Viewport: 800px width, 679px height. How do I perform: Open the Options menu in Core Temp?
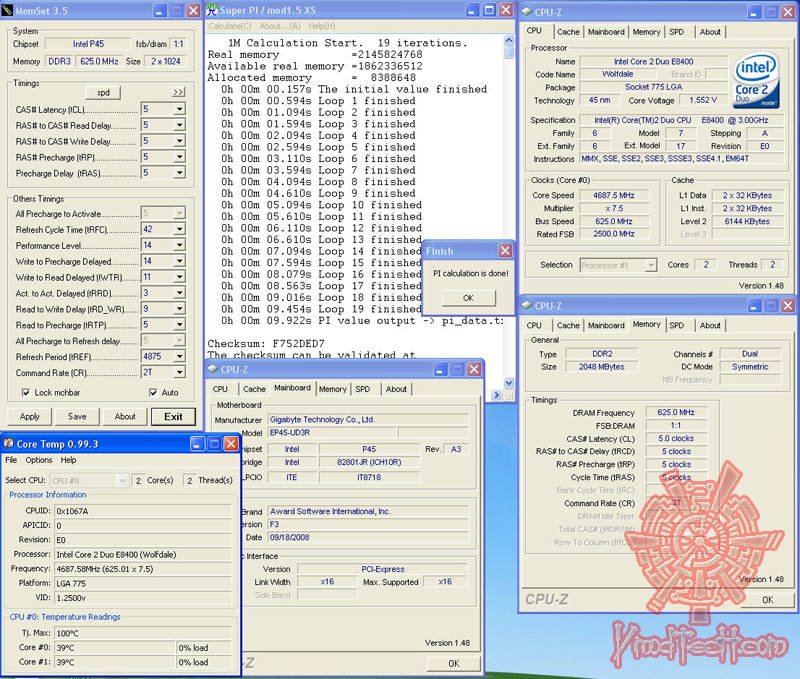(40, 459)
